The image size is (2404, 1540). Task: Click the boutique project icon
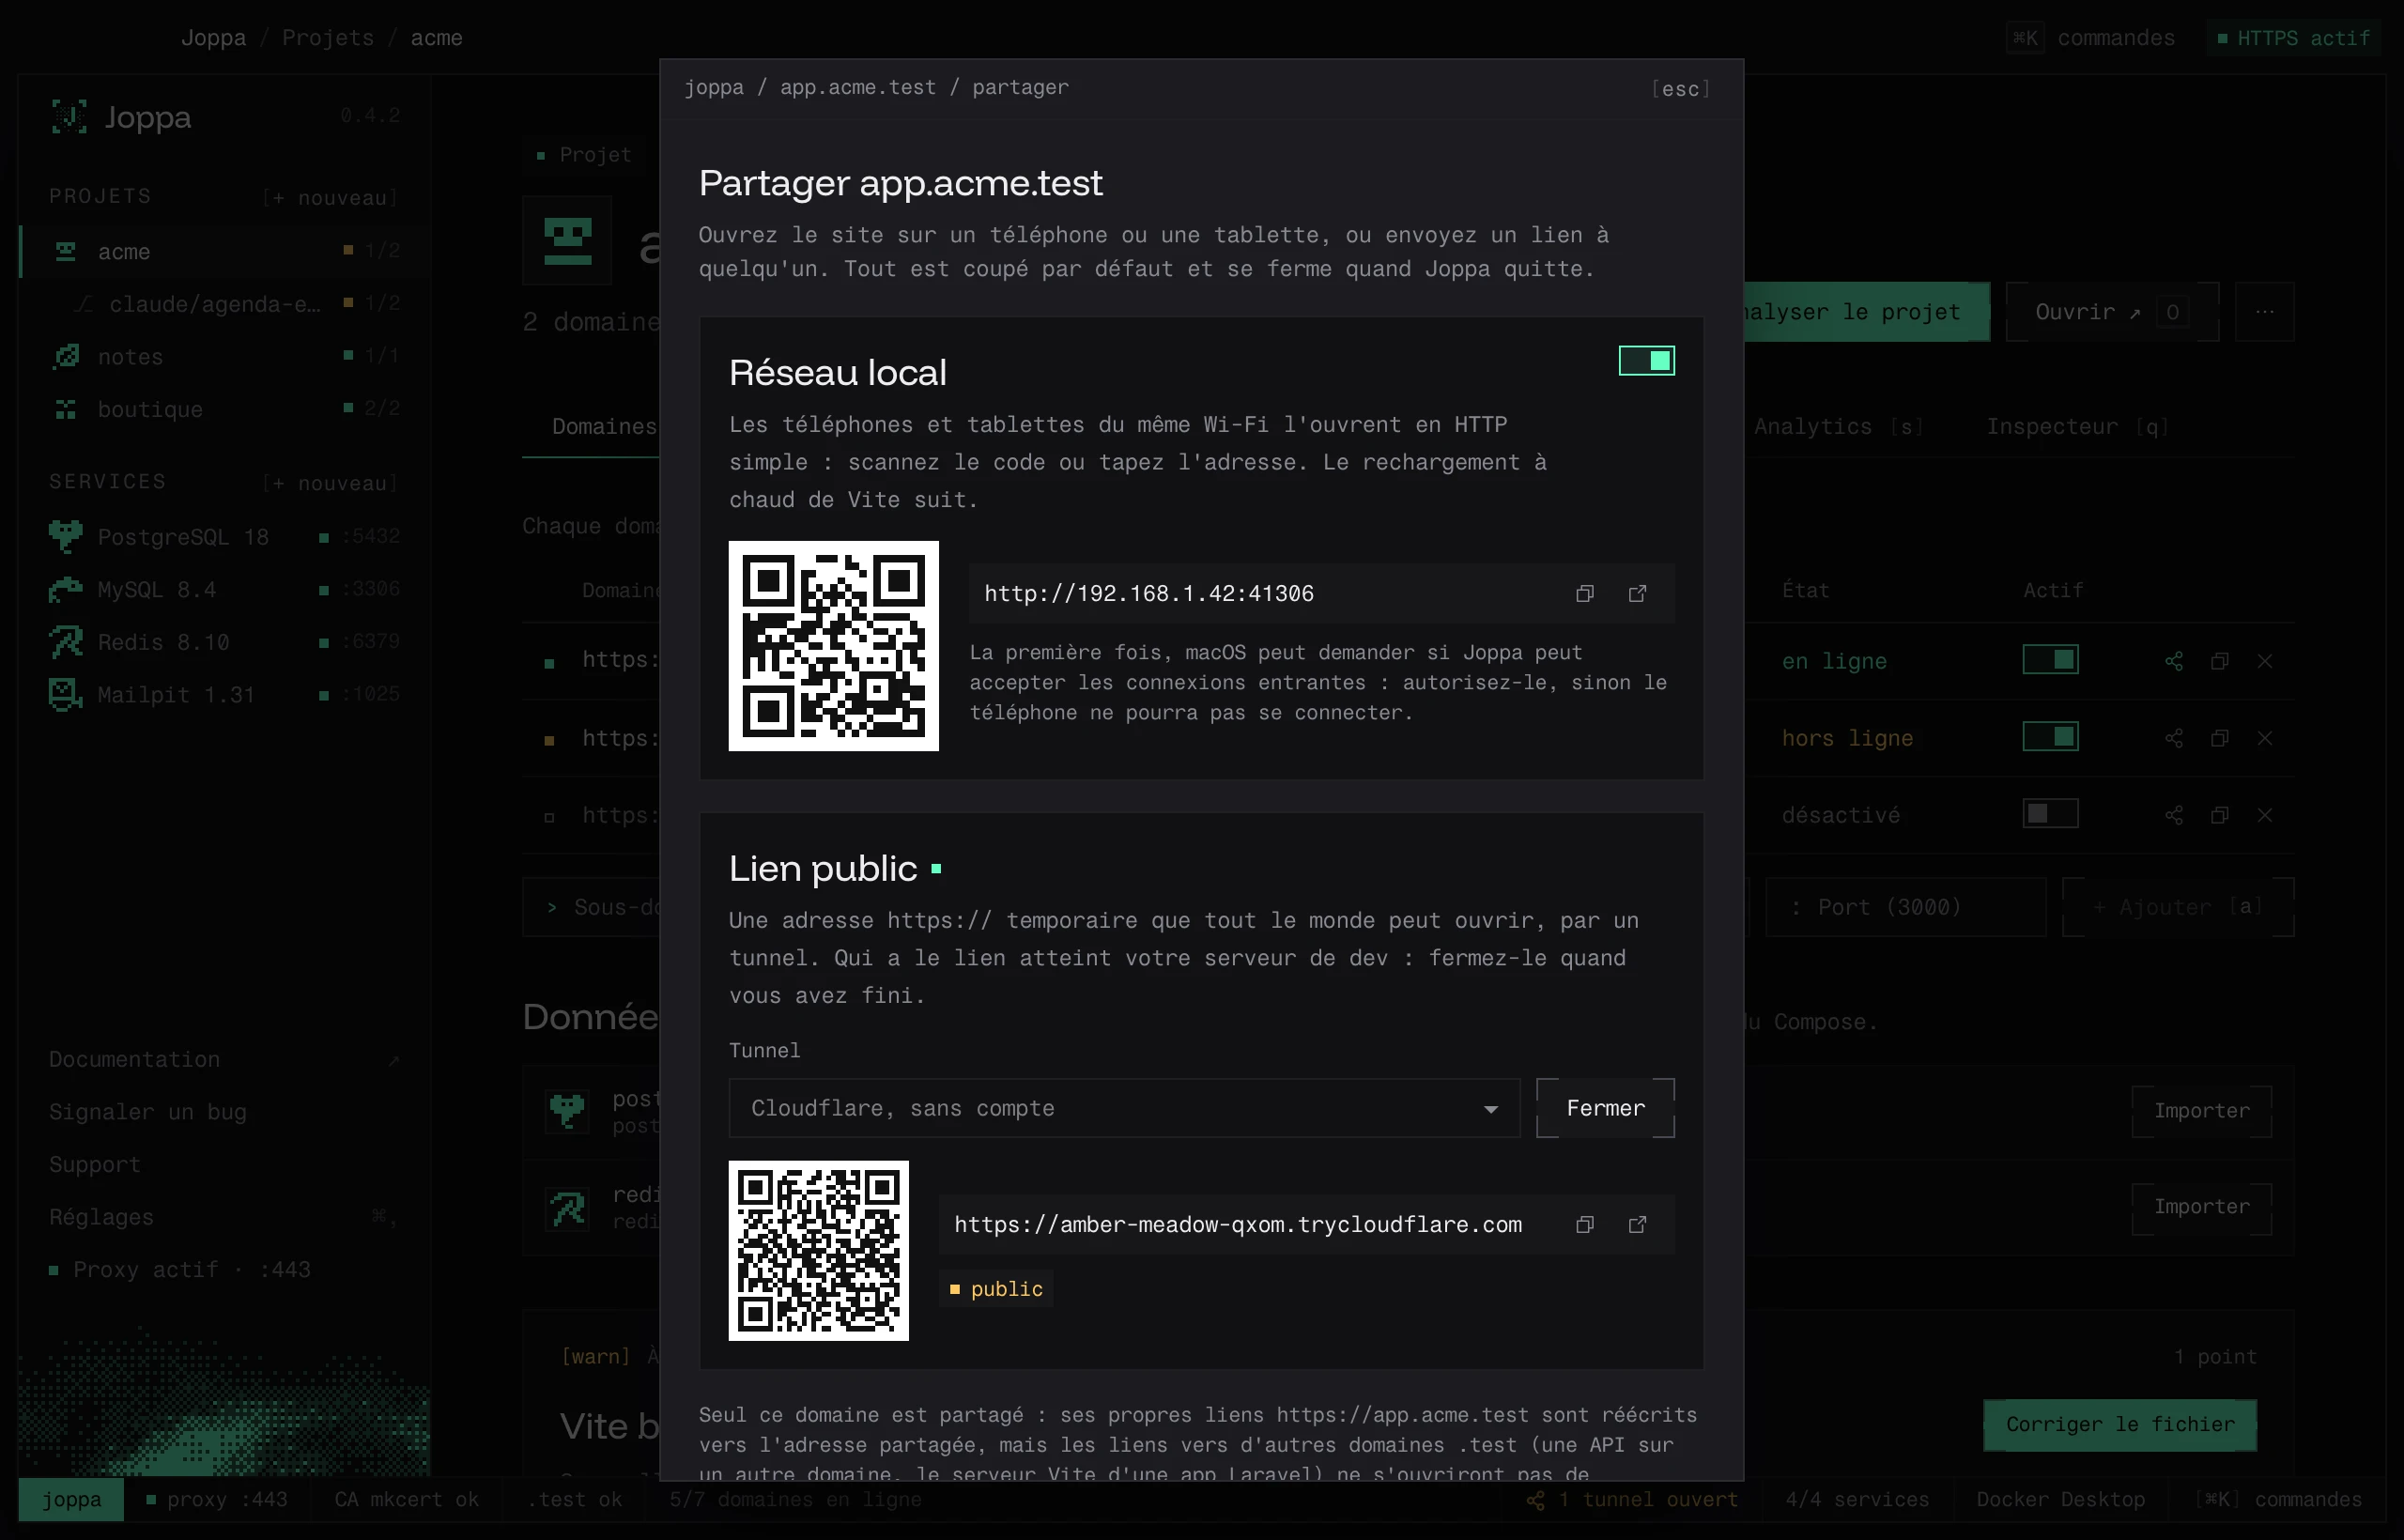pos(66,410)
